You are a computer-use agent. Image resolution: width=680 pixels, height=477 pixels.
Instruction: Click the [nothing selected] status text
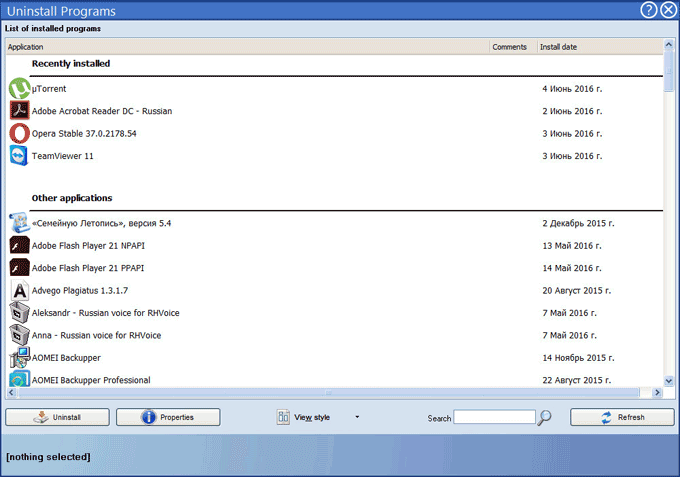click(x=48, y=457)
